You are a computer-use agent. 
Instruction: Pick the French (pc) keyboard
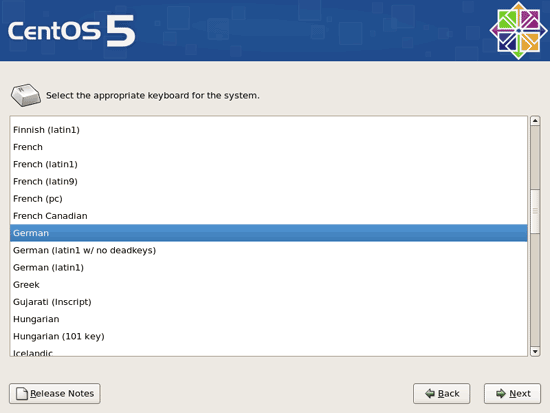269,199
